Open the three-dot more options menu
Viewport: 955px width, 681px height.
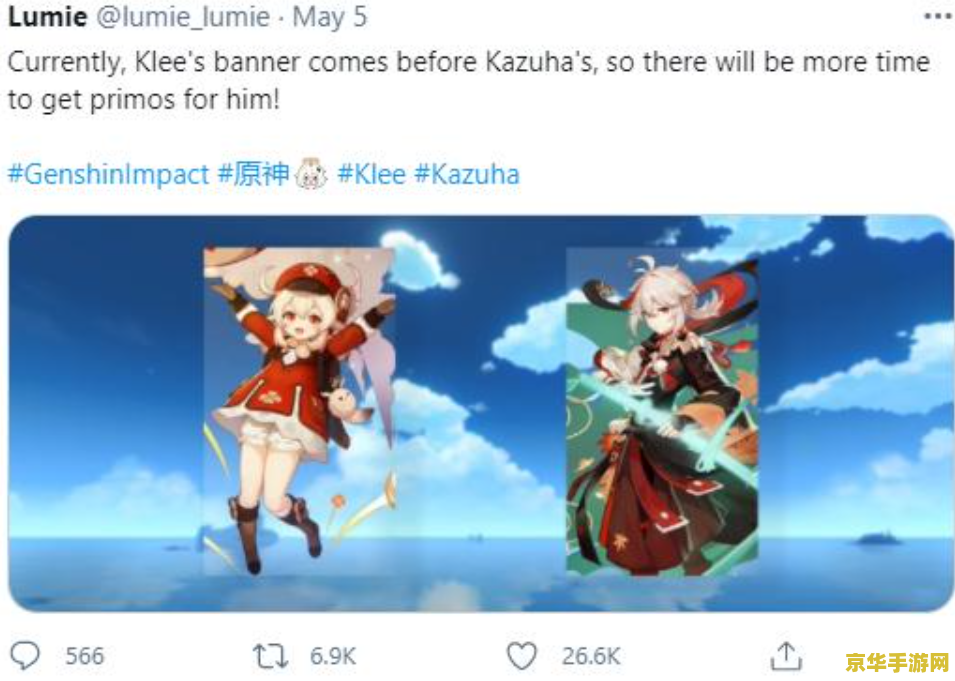tap(937, 16)
